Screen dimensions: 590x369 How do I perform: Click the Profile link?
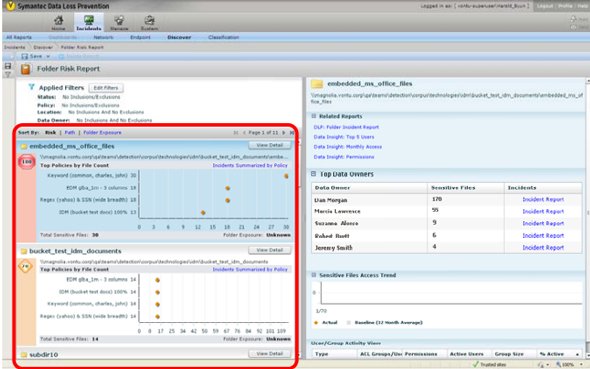(565, 6)
